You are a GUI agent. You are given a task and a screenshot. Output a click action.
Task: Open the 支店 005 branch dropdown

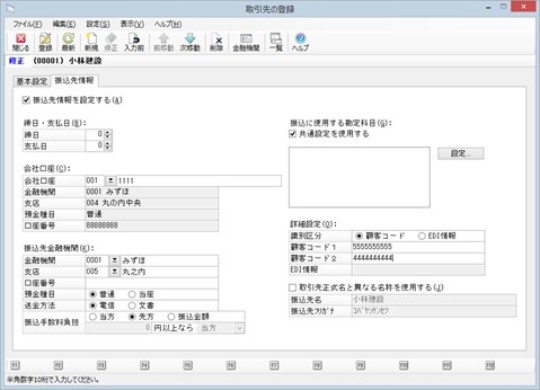pyautogui.click(x=114, y=271)
